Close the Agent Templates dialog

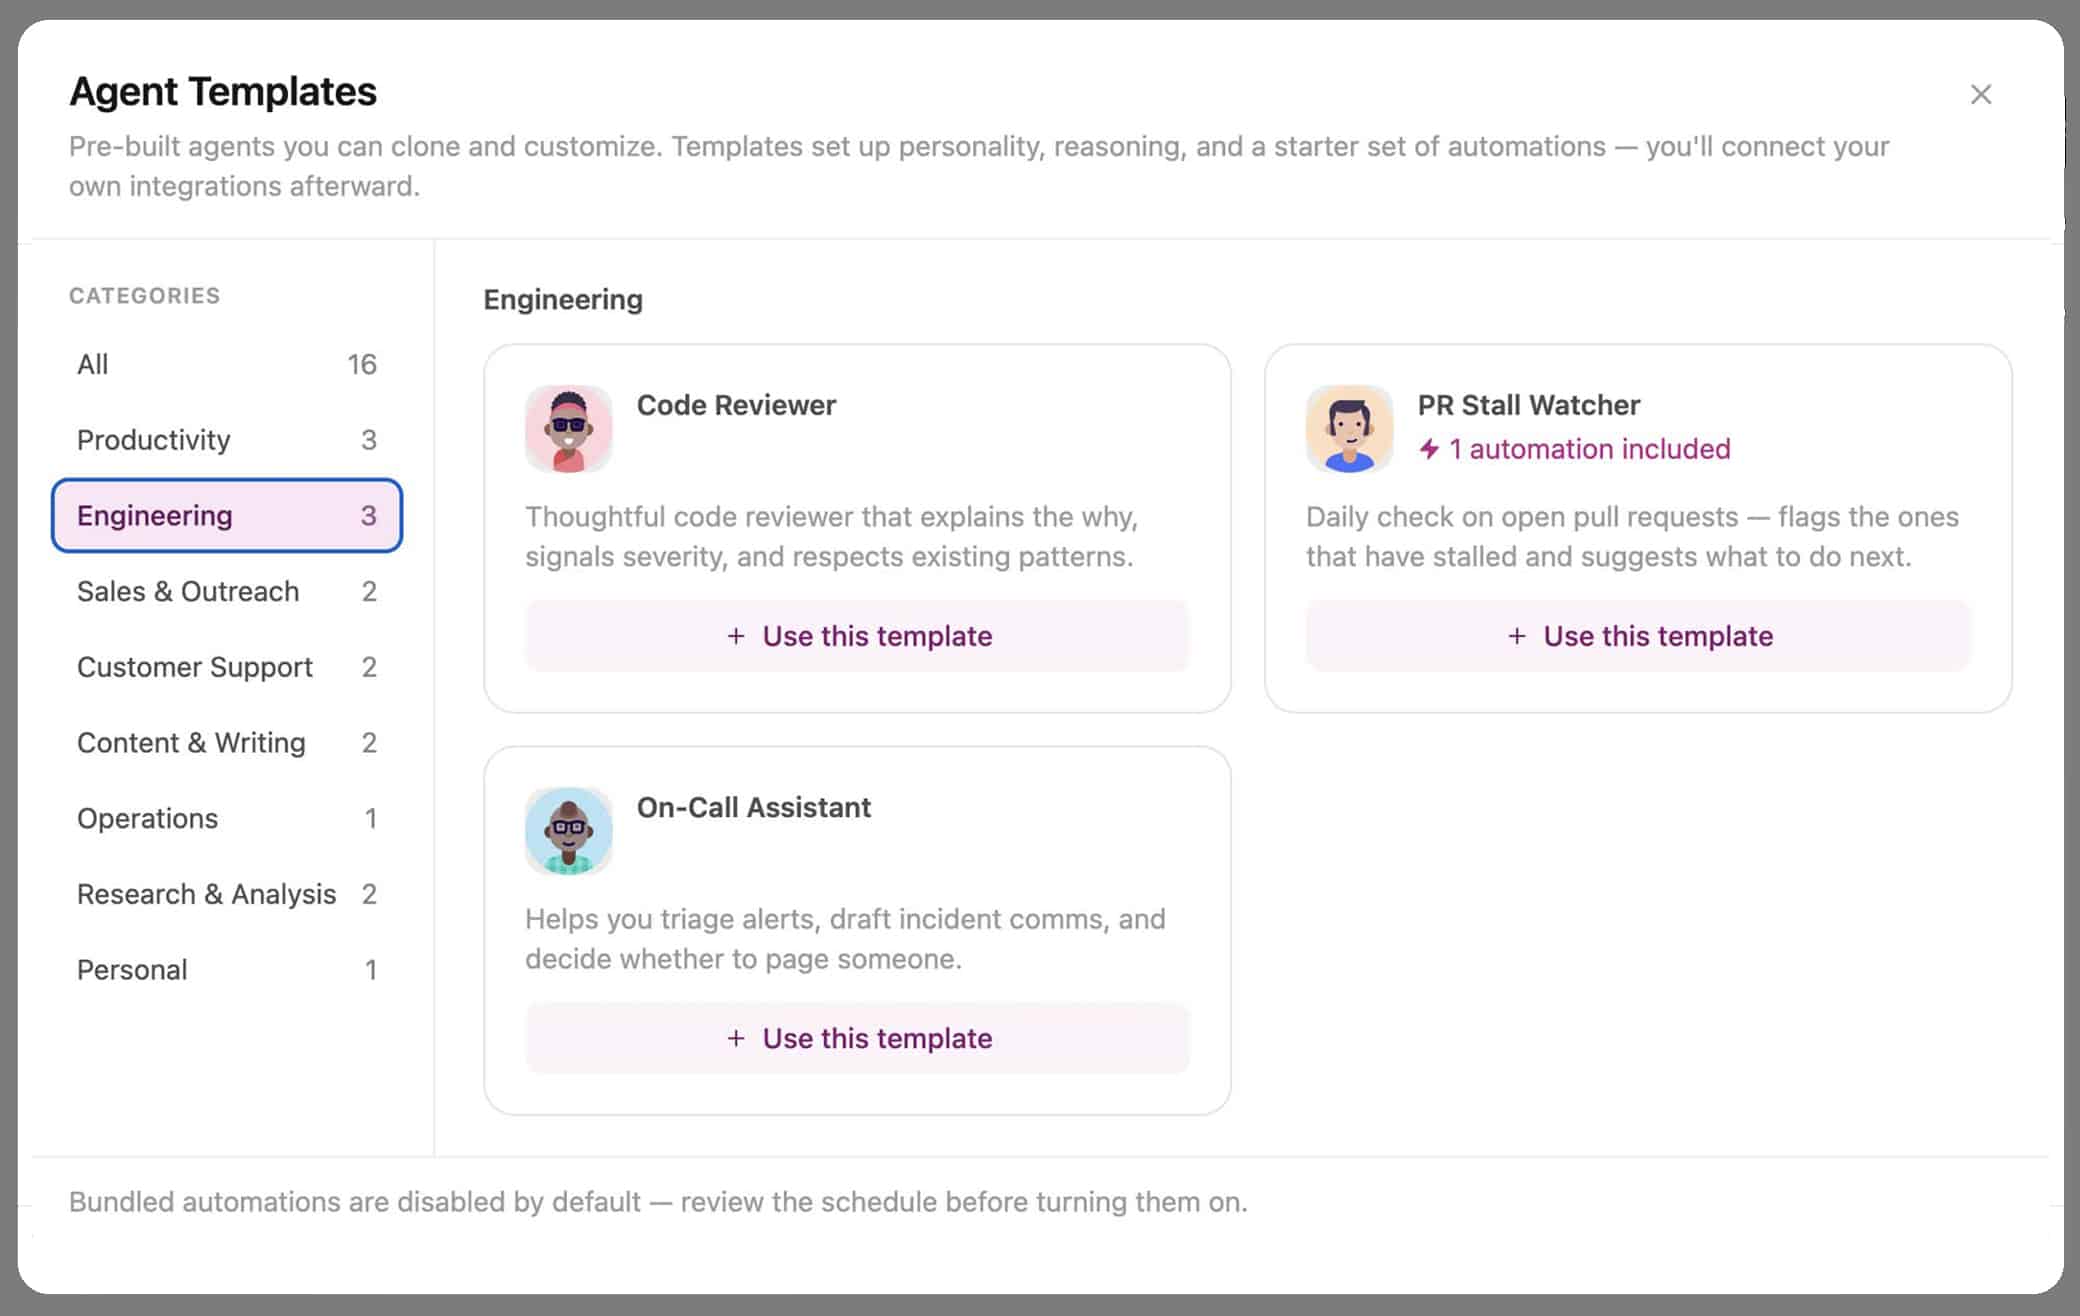pos(1980,94)
